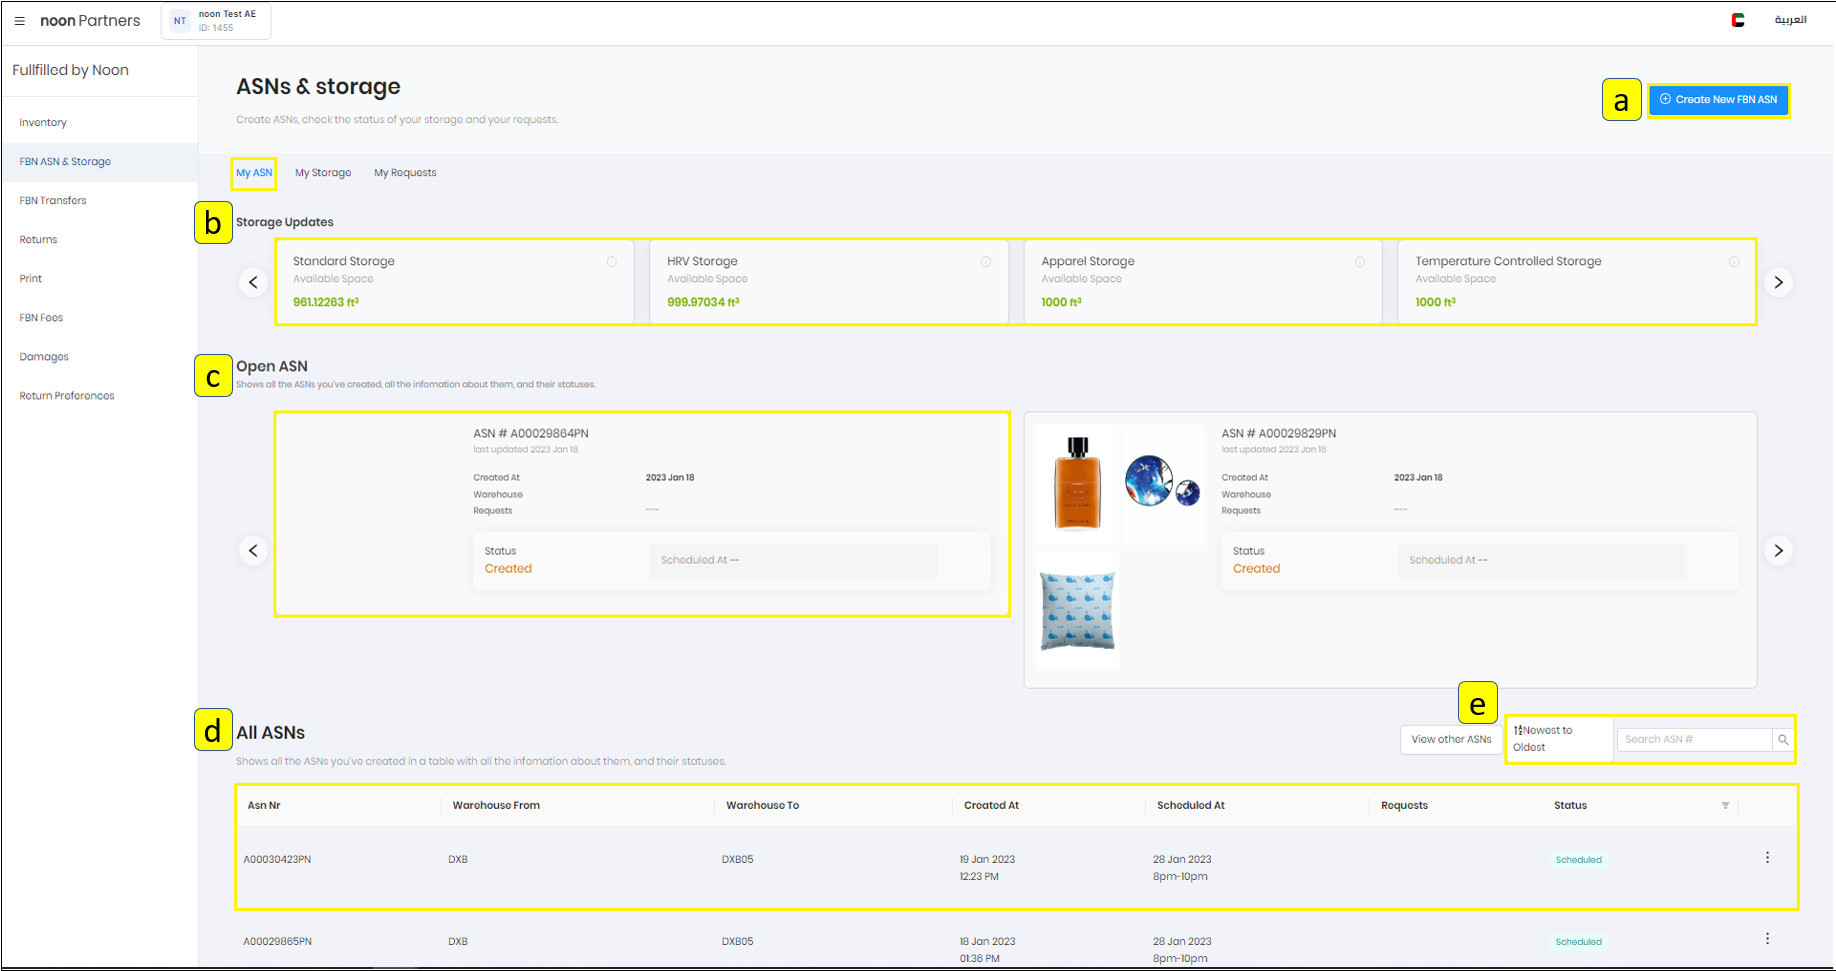Open row options for A00030423PN
Image resolution: width=1836 pixels, height=971 pixels.
click(1767, 858)
